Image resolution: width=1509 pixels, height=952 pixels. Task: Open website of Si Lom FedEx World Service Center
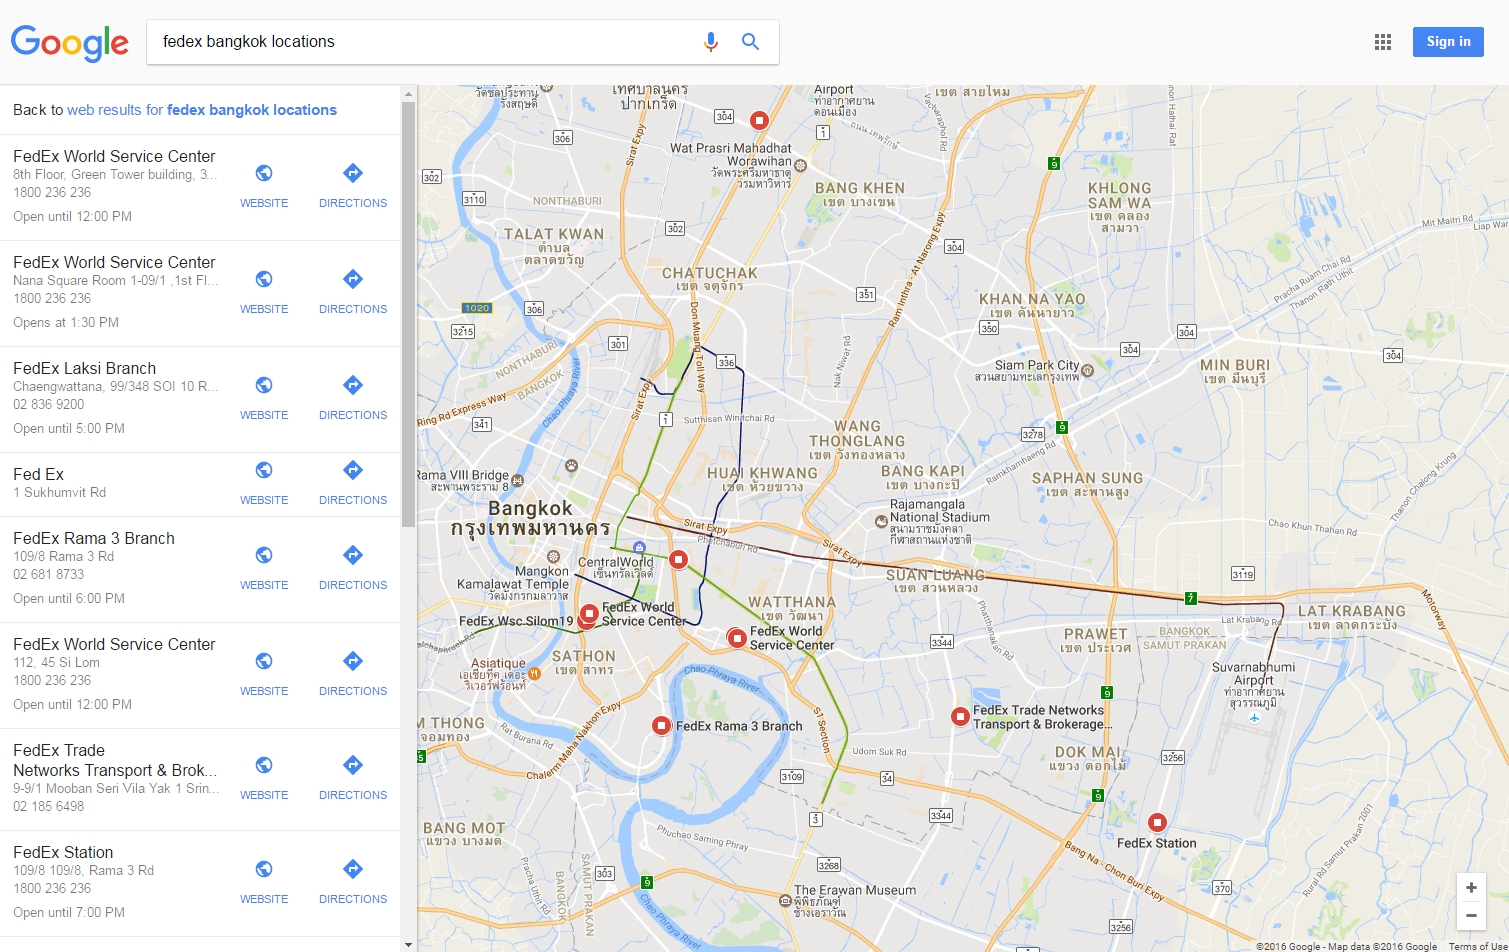pos(264,674)
